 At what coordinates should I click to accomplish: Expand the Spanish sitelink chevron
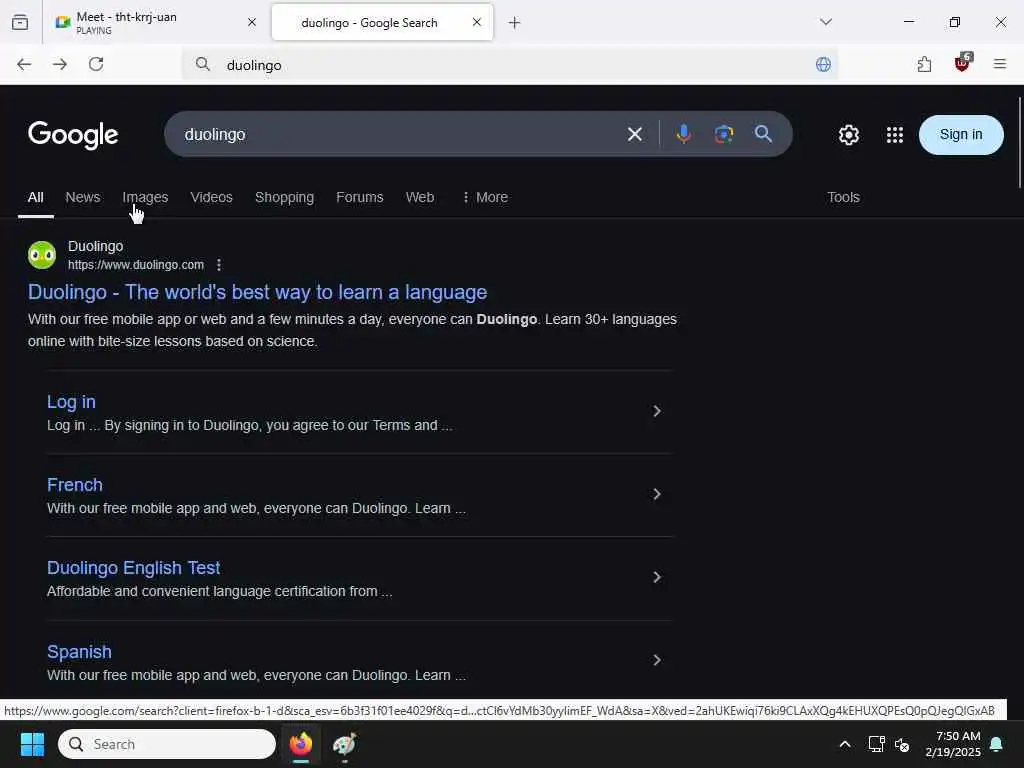(657, 660)
